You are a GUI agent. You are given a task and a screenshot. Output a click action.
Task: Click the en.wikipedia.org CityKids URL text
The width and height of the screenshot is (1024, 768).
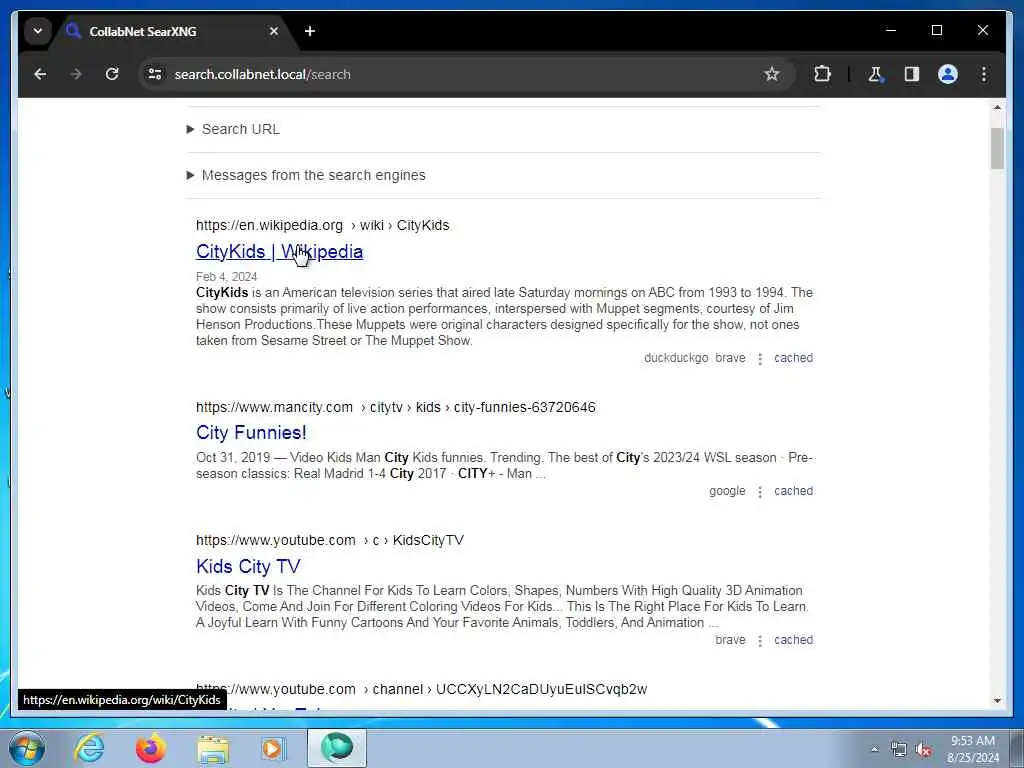coord(323,225)
